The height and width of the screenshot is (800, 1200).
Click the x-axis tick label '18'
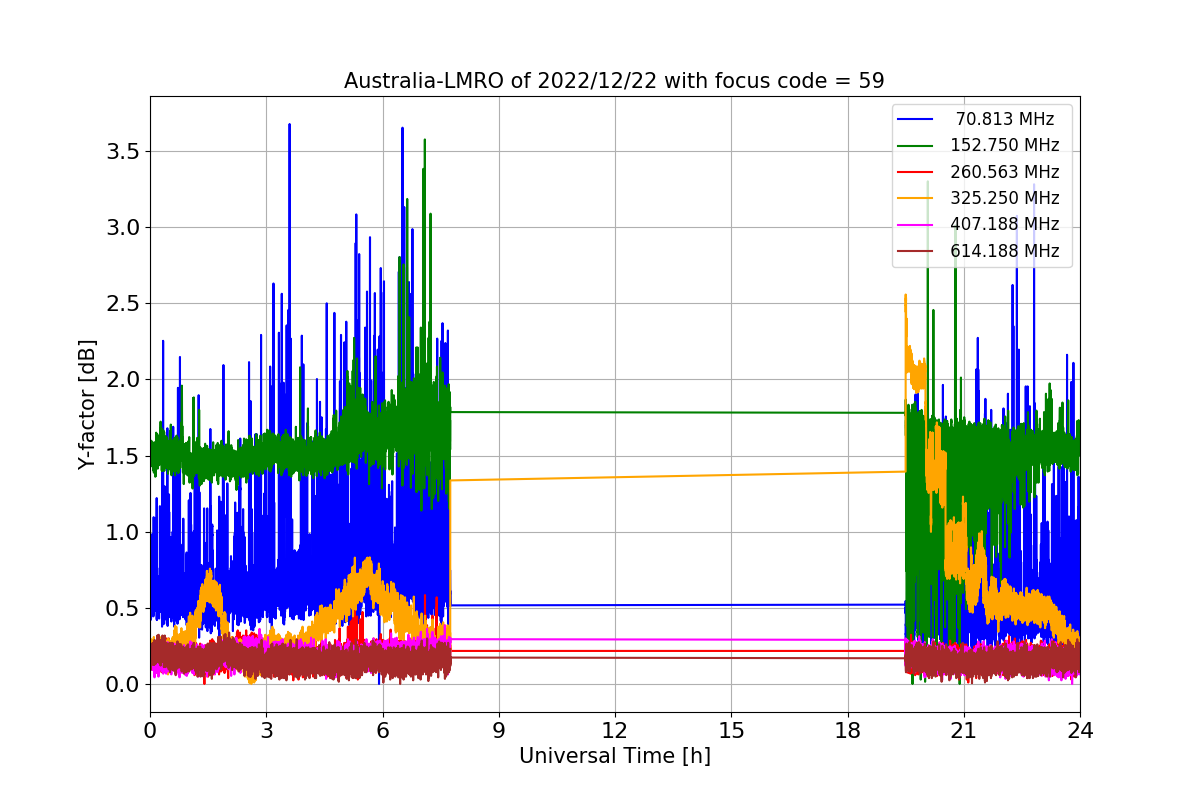coord(848,731)
